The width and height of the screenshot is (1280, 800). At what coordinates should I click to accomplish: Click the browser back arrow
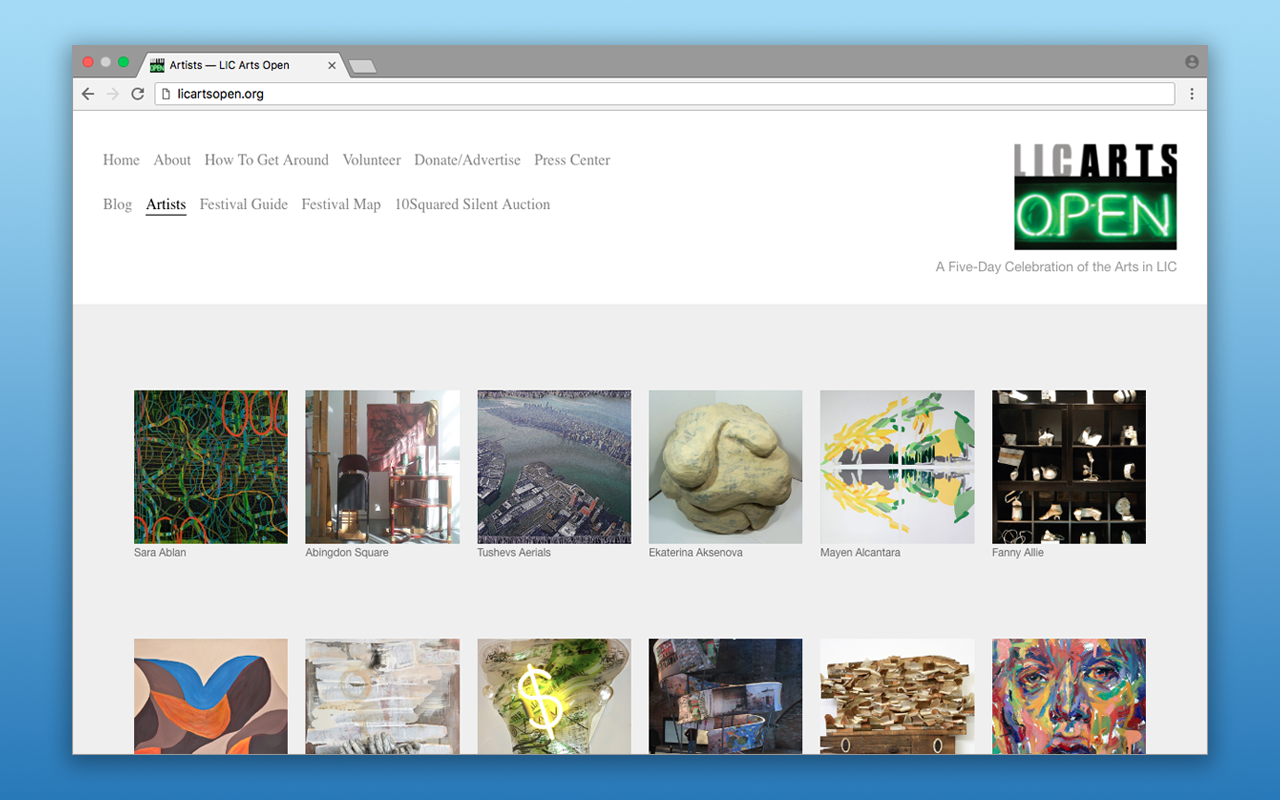point(88,94)
